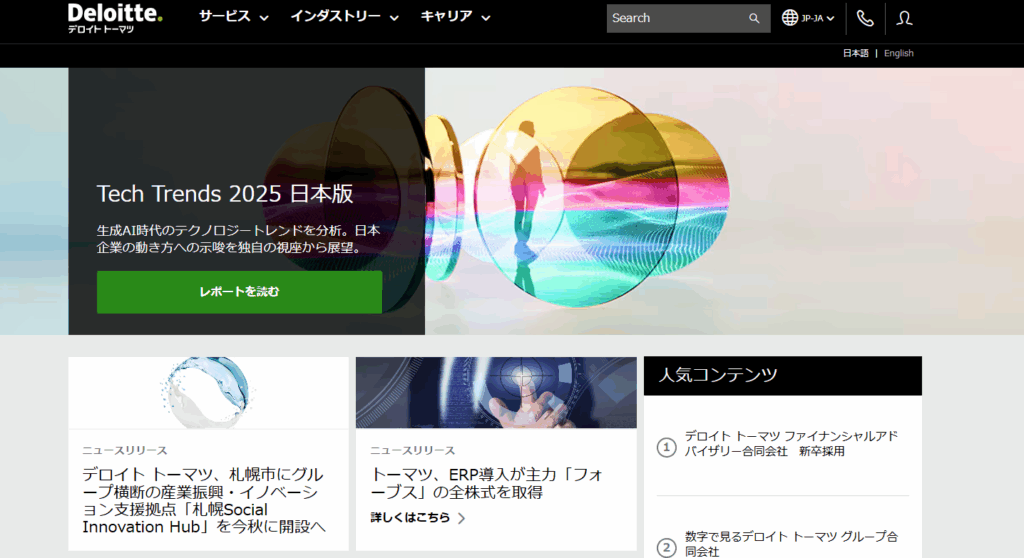Open 数字で見るデロイト トーマツ グループ popular link
The image size is (1024, 558).
pos(791,544)
